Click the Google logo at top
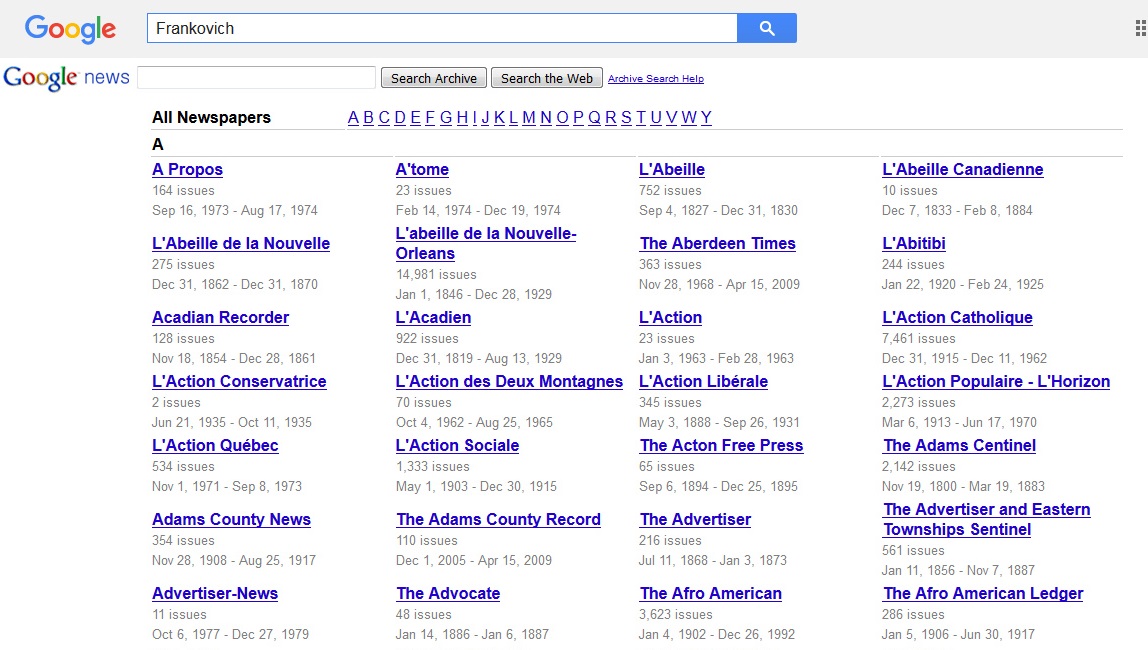Screen dimensions: 1148x650 pyautogui.click(x=70, y=29)
